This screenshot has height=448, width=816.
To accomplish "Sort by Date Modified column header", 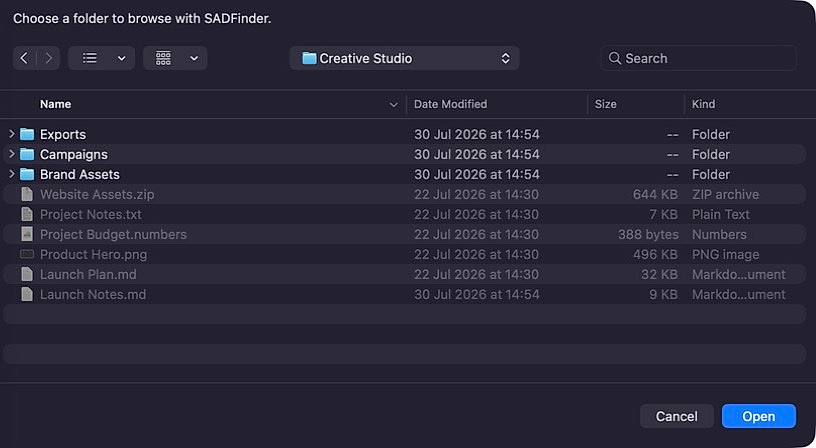I will click(451, 104).
